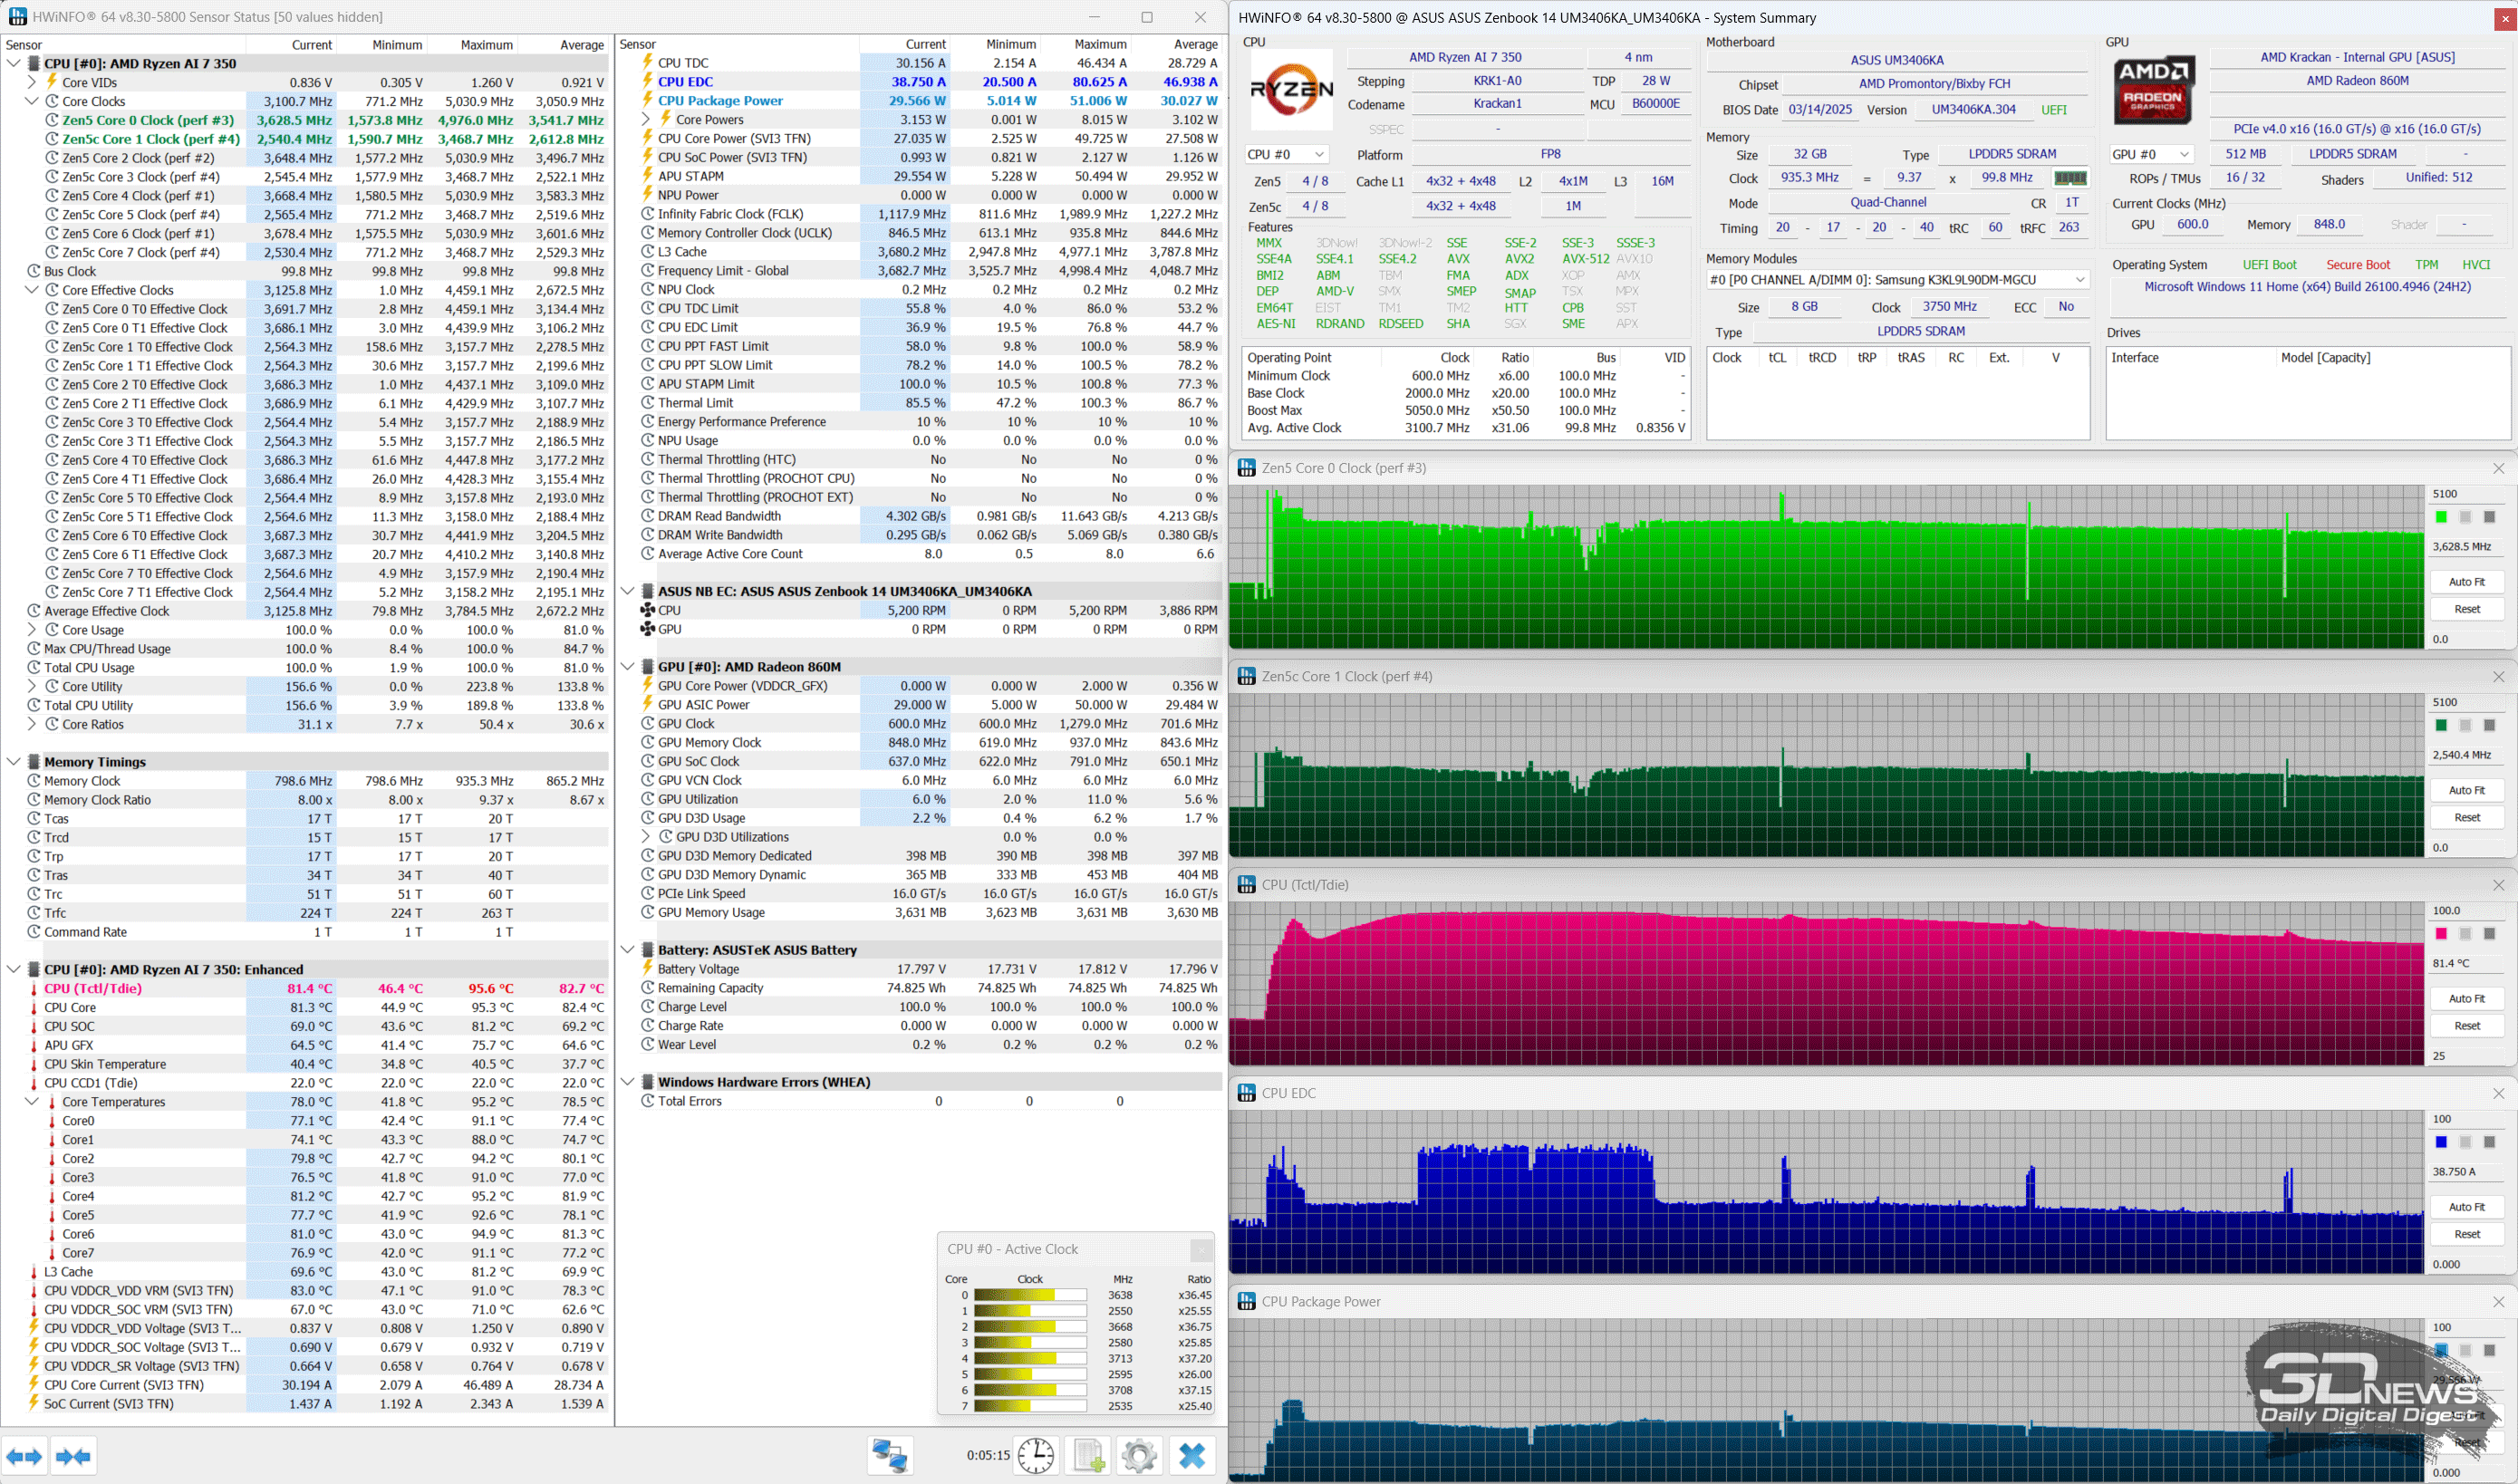Click dark green color swatch of Zen5c Core 1 graph
Viewport: 2518px width, 1484px height.
coord(2441,725)
